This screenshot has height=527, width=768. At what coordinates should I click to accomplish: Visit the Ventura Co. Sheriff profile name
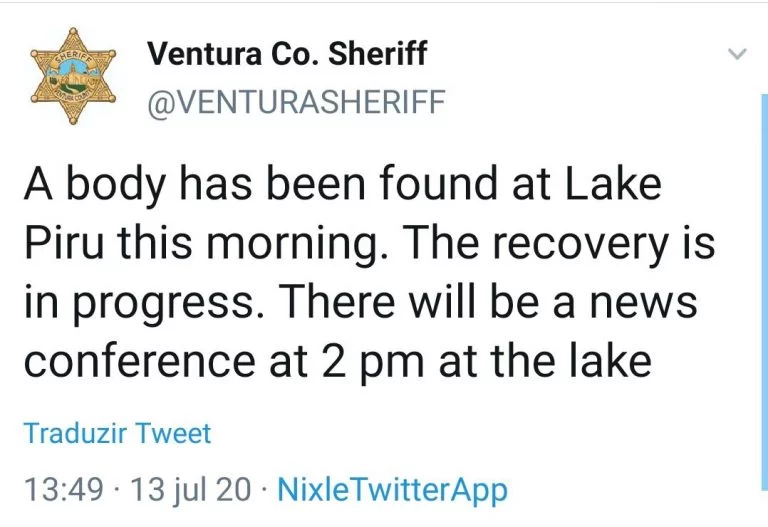tap(287, 53)
